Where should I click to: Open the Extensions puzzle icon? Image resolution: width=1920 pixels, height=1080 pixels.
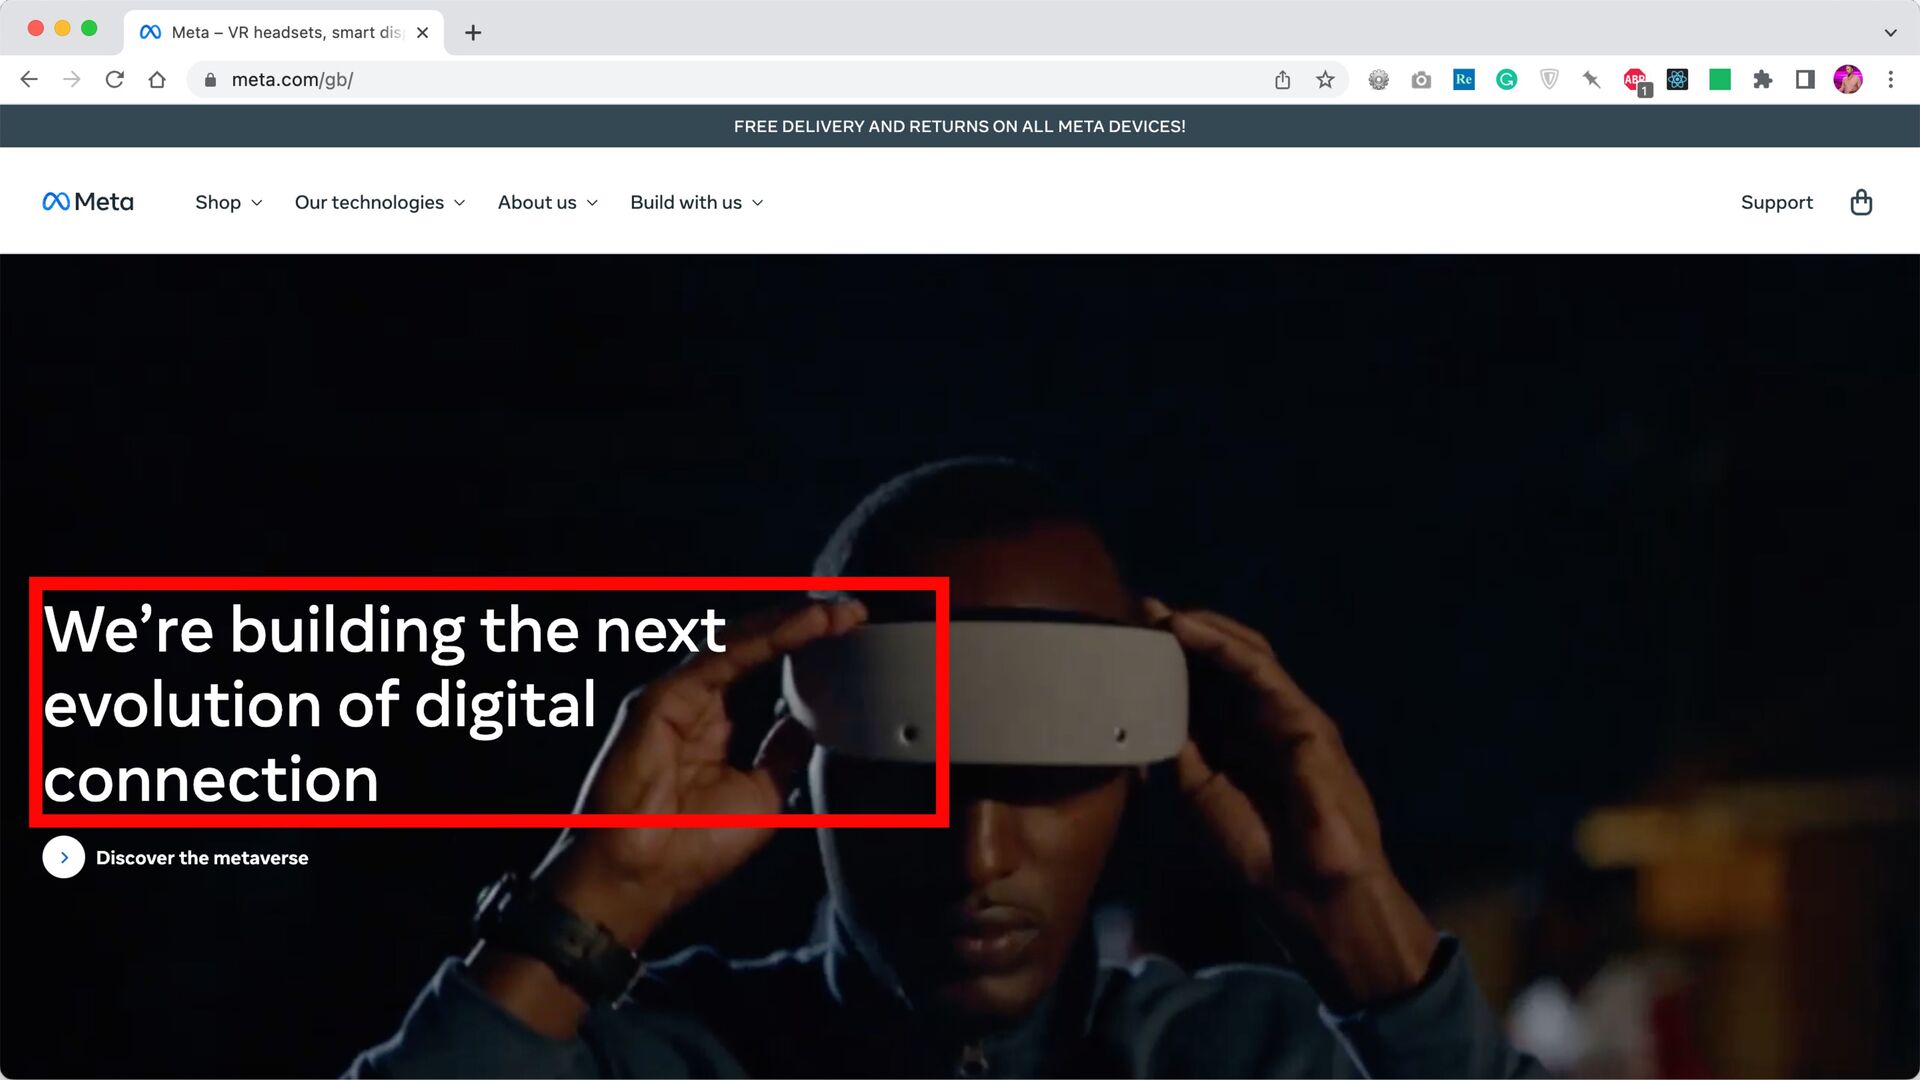click(x=1762, y=80)
